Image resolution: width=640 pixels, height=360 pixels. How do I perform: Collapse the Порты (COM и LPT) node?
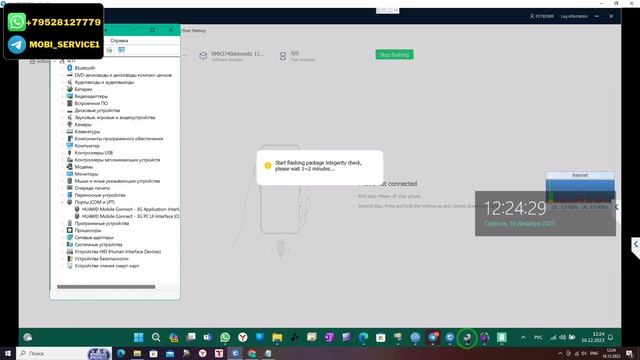63,202
